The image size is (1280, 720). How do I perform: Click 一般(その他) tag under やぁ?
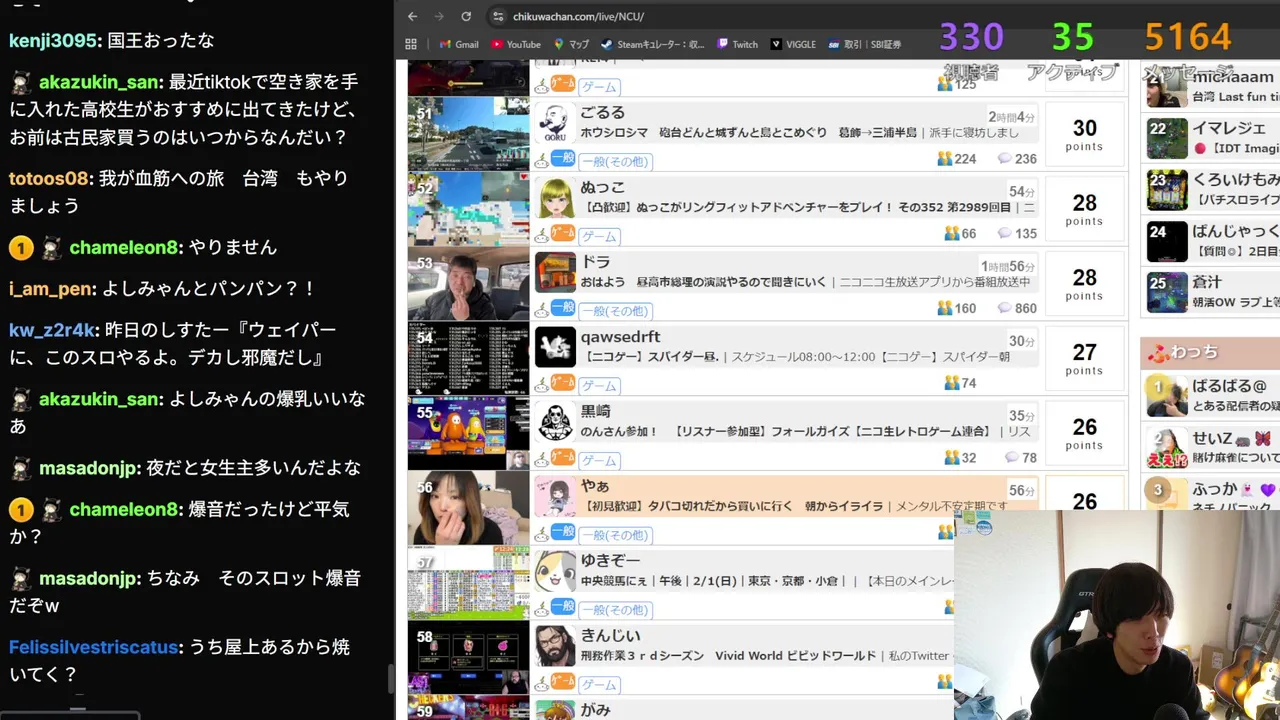pos(614,535)
